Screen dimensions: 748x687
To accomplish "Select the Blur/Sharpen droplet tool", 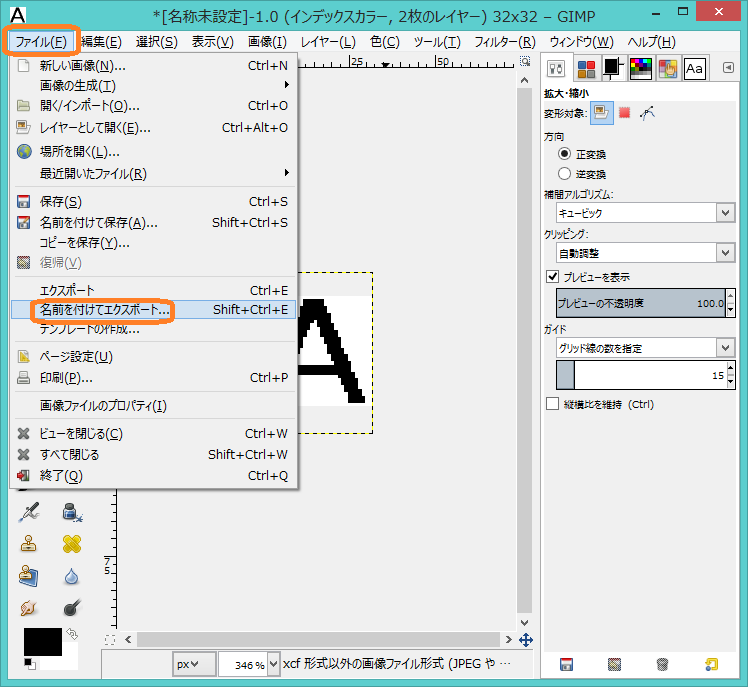I will (72, 576).
